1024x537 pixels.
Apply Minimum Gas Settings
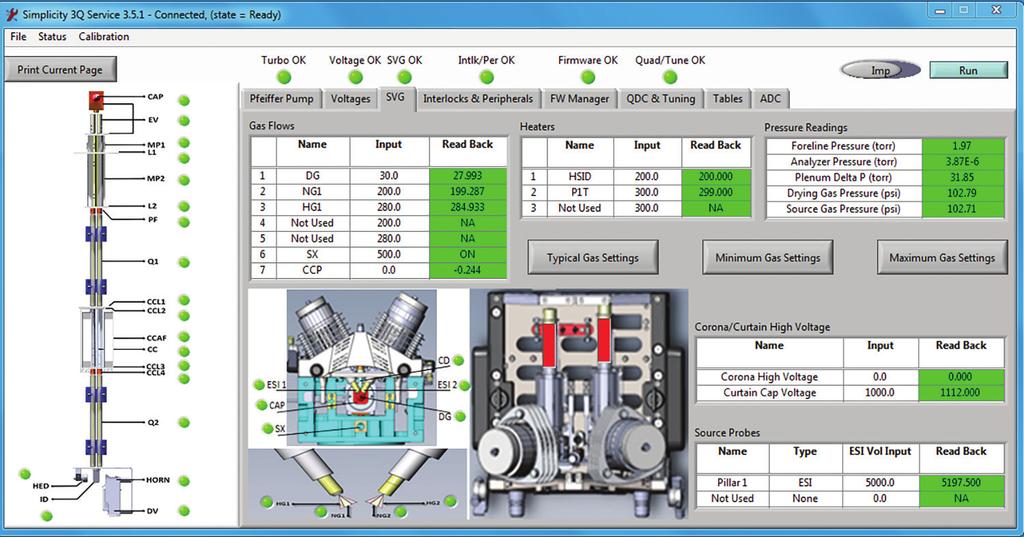point(768,257)
